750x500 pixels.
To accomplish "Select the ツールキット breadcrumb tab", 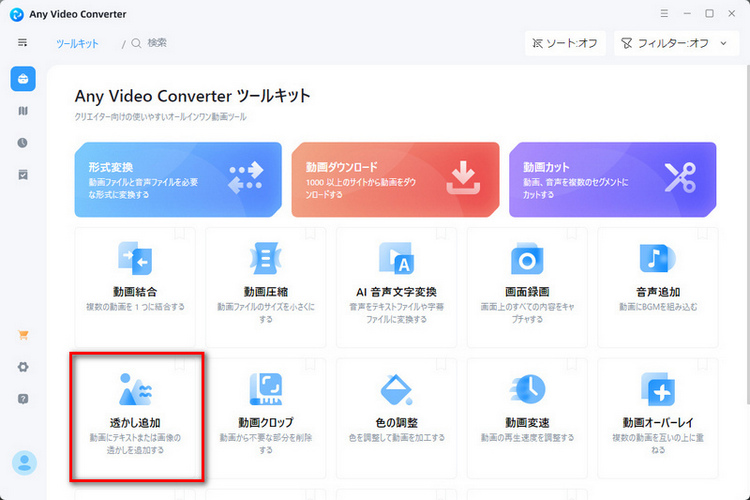I will pyautogui.click(x=77, y=44).
